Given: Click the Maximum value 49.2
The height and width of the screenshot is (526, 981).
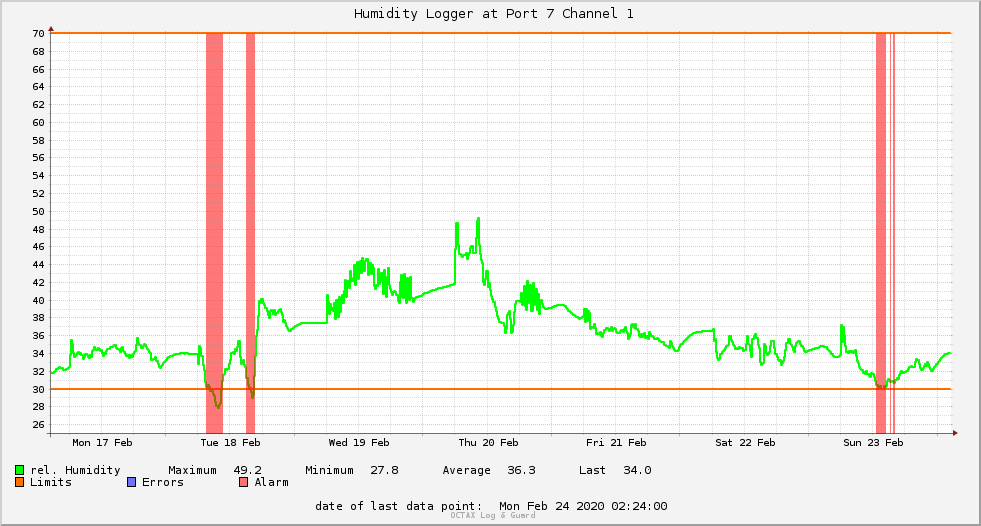Looking at the screenshot, I should click(248, 470).
